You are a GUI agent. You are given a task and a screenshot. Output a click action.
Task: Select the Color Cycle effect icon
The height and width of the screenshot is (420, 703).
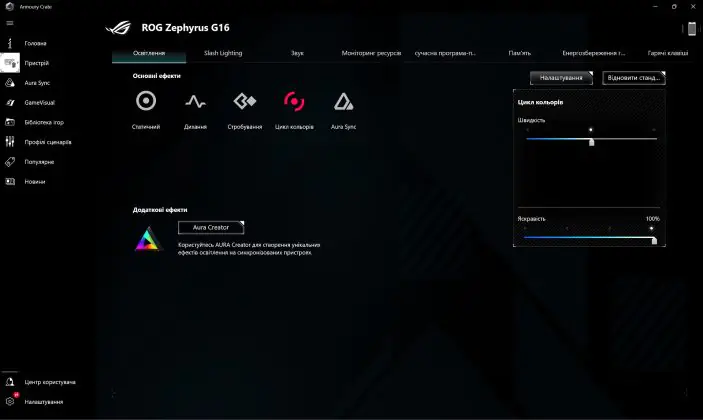pos(294,101)
